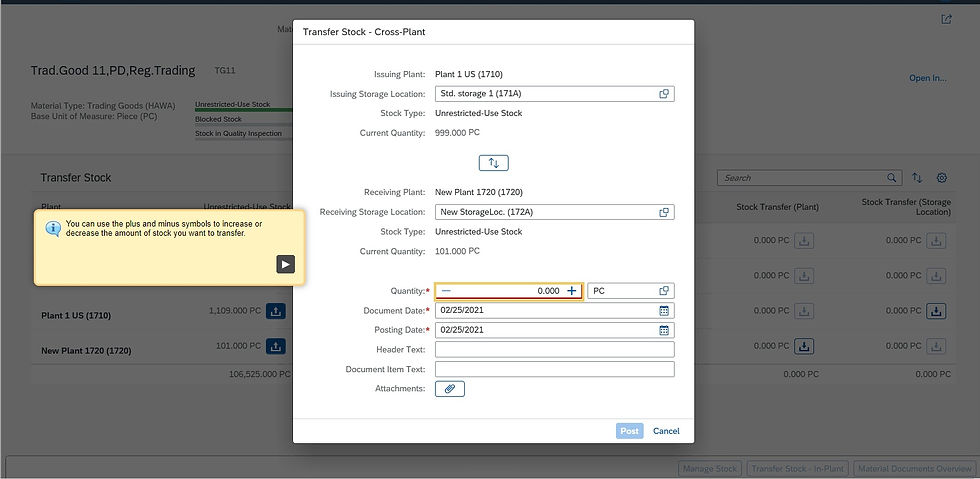Image resolution: width=980 pixels, height=479 pixels.
Task: Open the Document Date calendar picker
Action: click(x=664, y=310)
